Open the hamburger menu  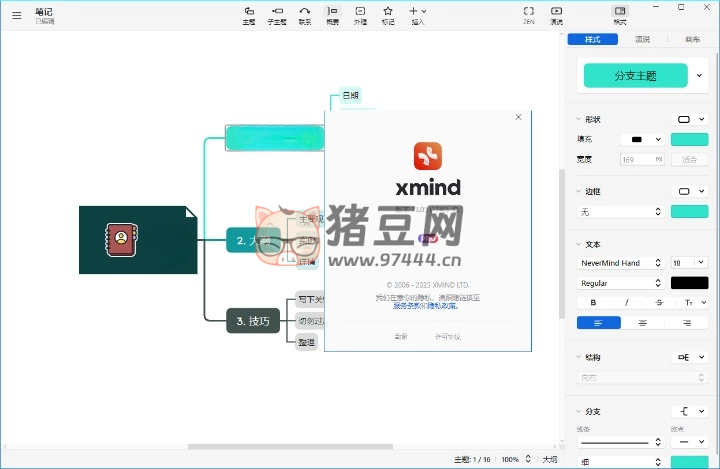(x=16, y=15)
